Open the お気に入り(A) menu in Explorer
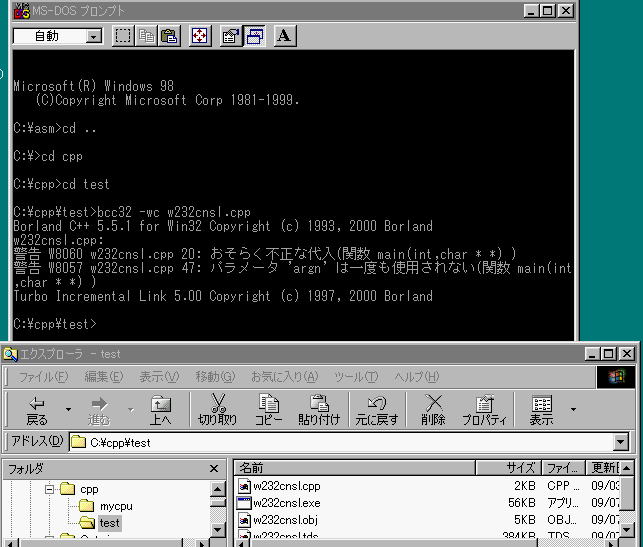This screenshot has width=643, height=547. pyautogui.click(x=284, y=376)
